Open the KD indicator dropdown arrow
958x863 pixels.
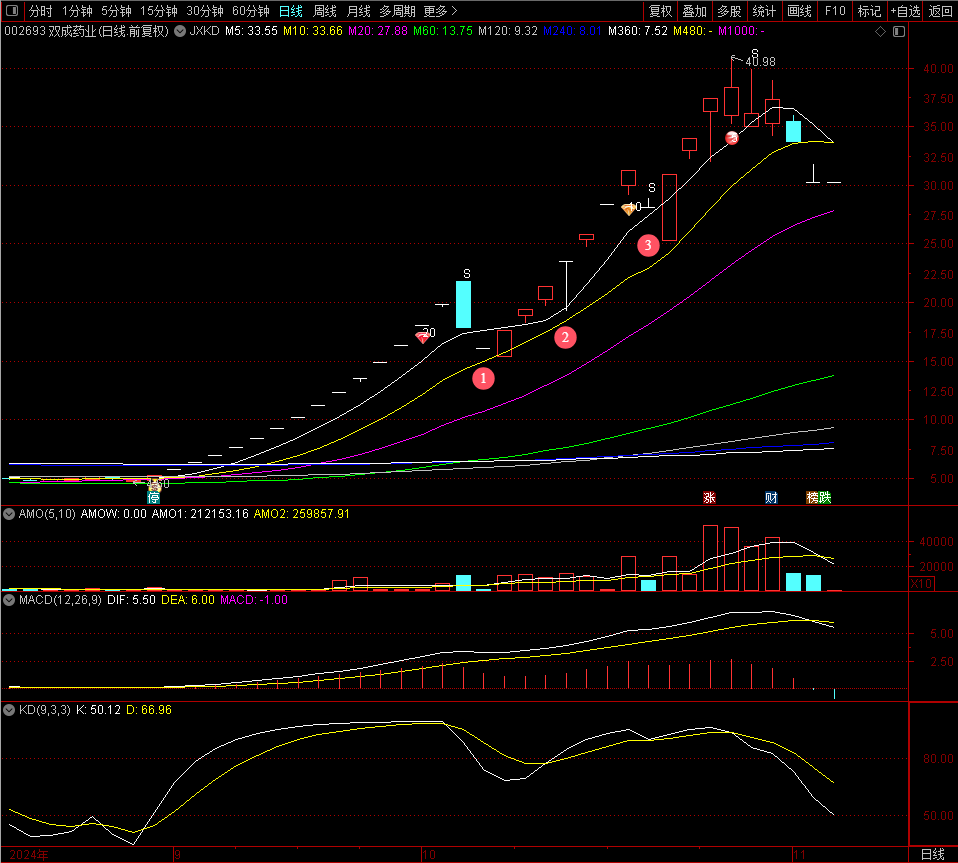(x=8, y=710)
